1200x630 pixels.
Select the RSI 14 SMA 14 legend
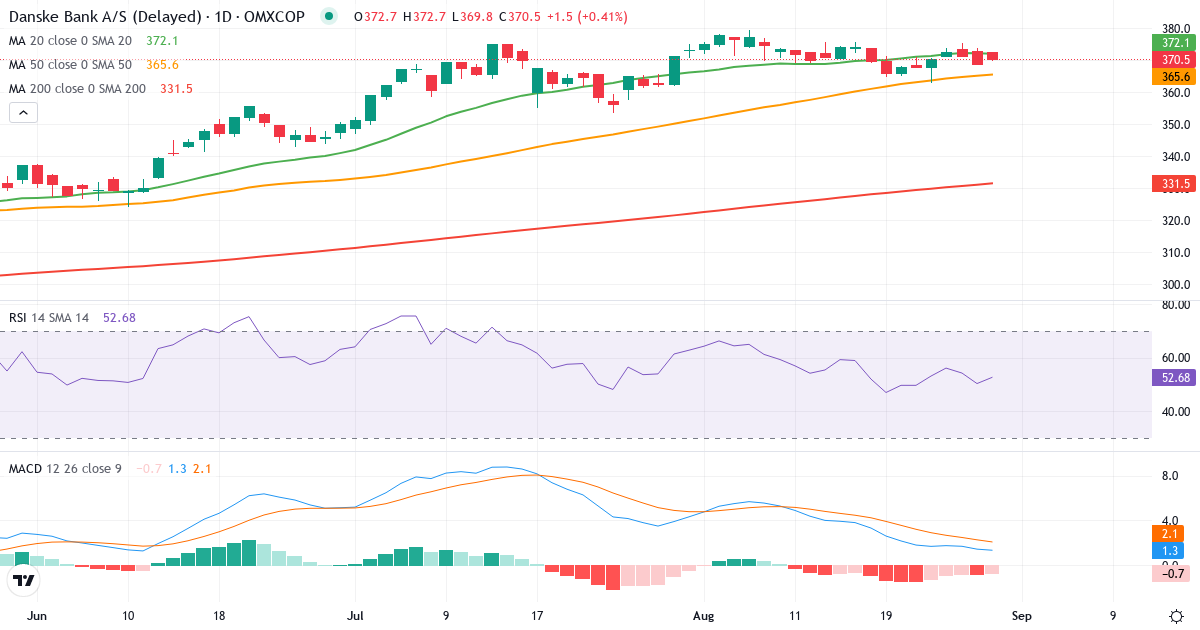point(49,318)
